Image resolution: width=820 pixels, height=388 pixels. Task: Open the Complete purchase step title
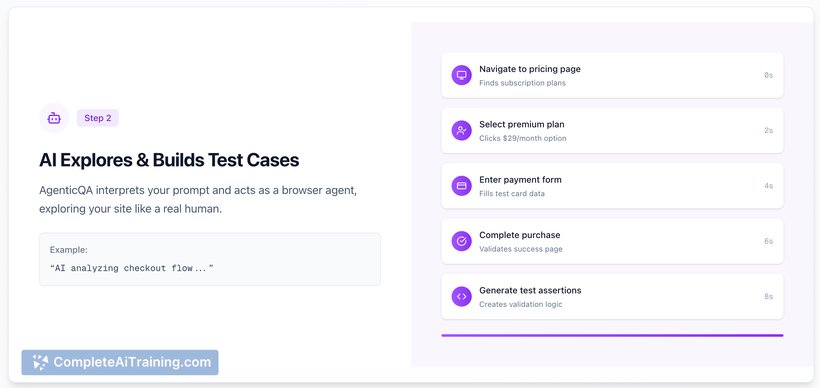519,235
